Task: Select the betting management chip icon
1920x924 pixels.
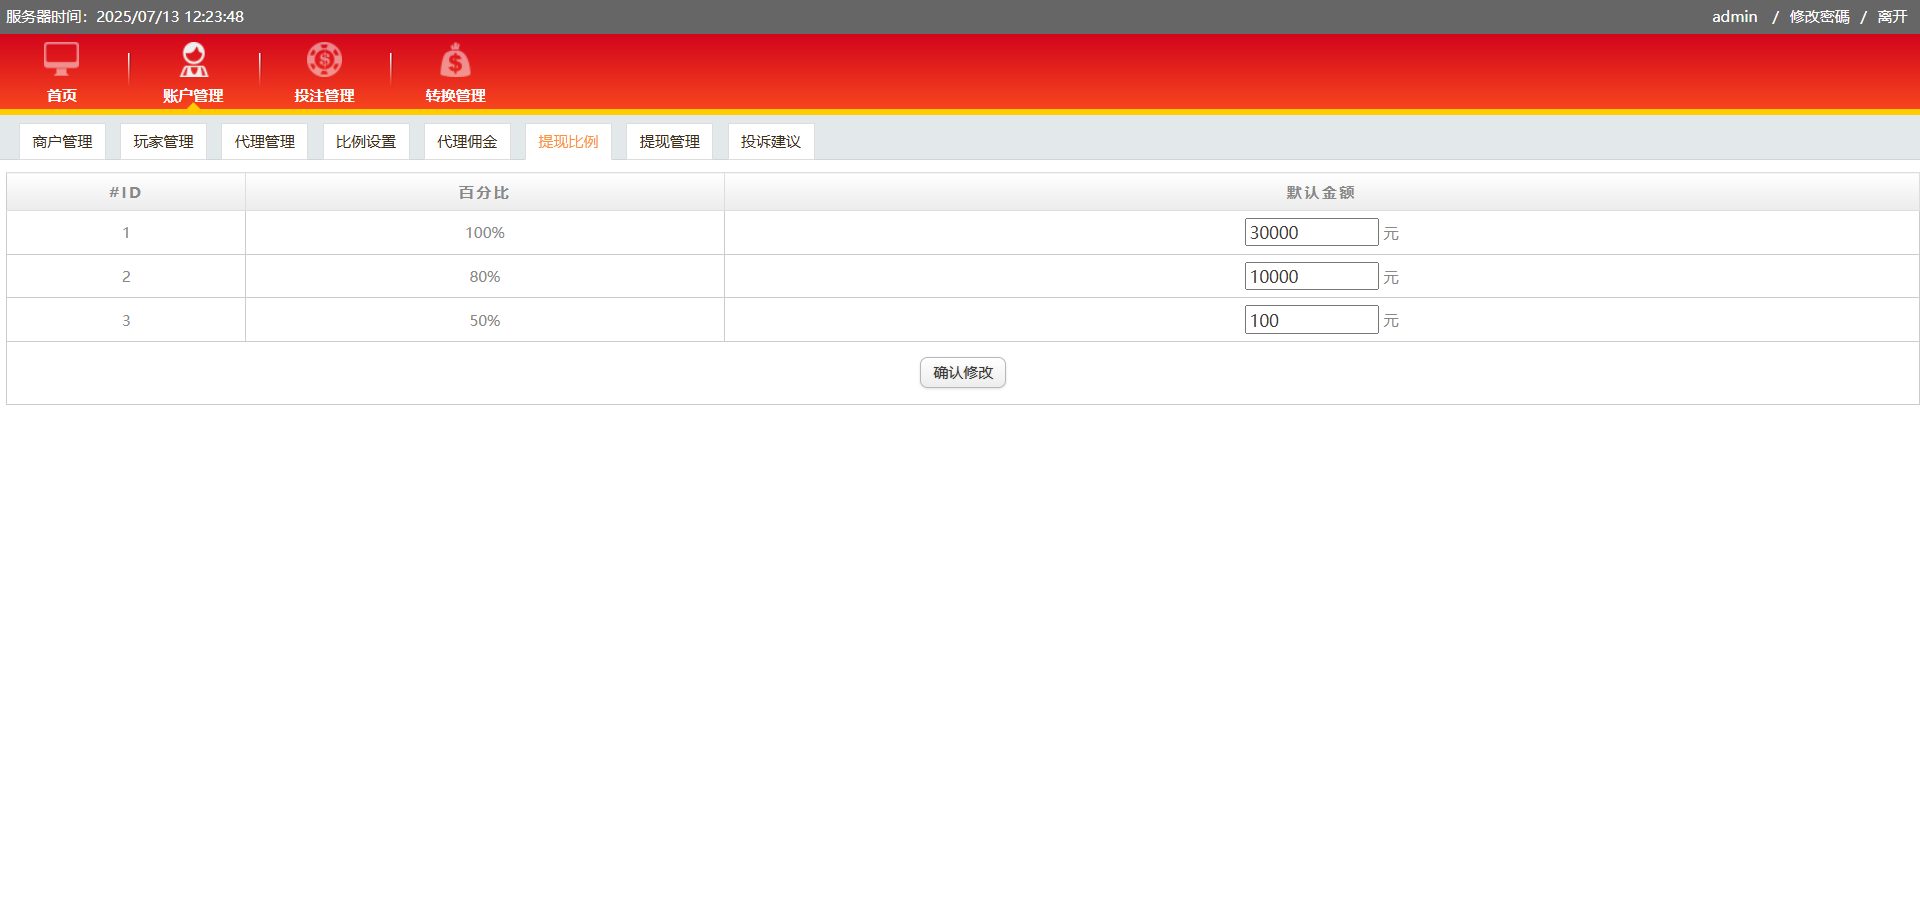Action: (324, 60)
